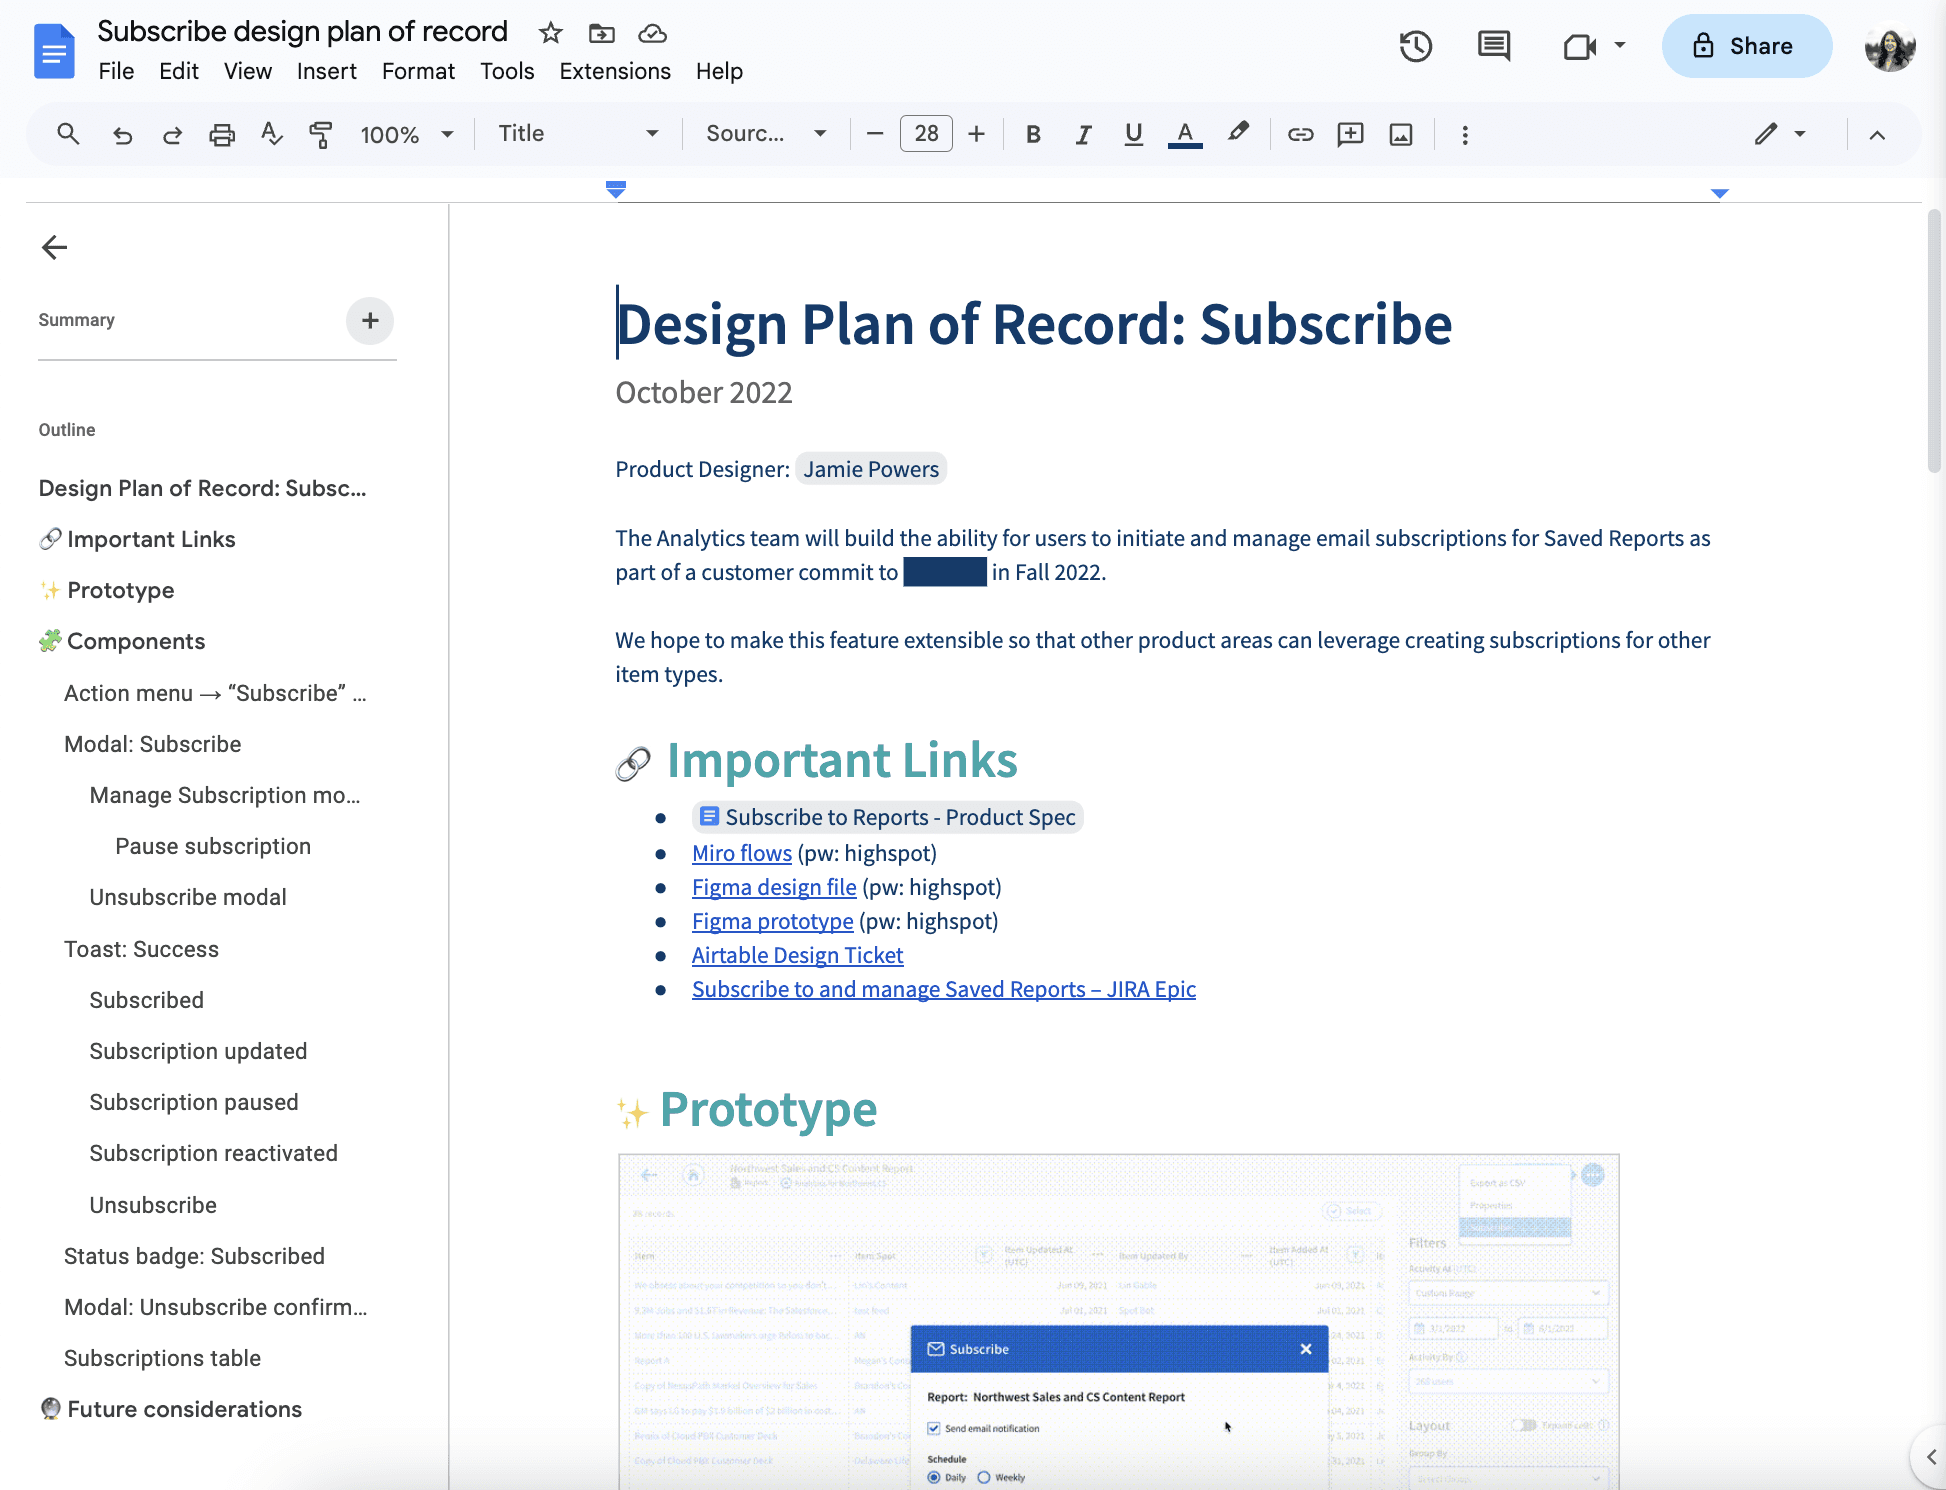Jump to Important Links in outline

[151, 539]
